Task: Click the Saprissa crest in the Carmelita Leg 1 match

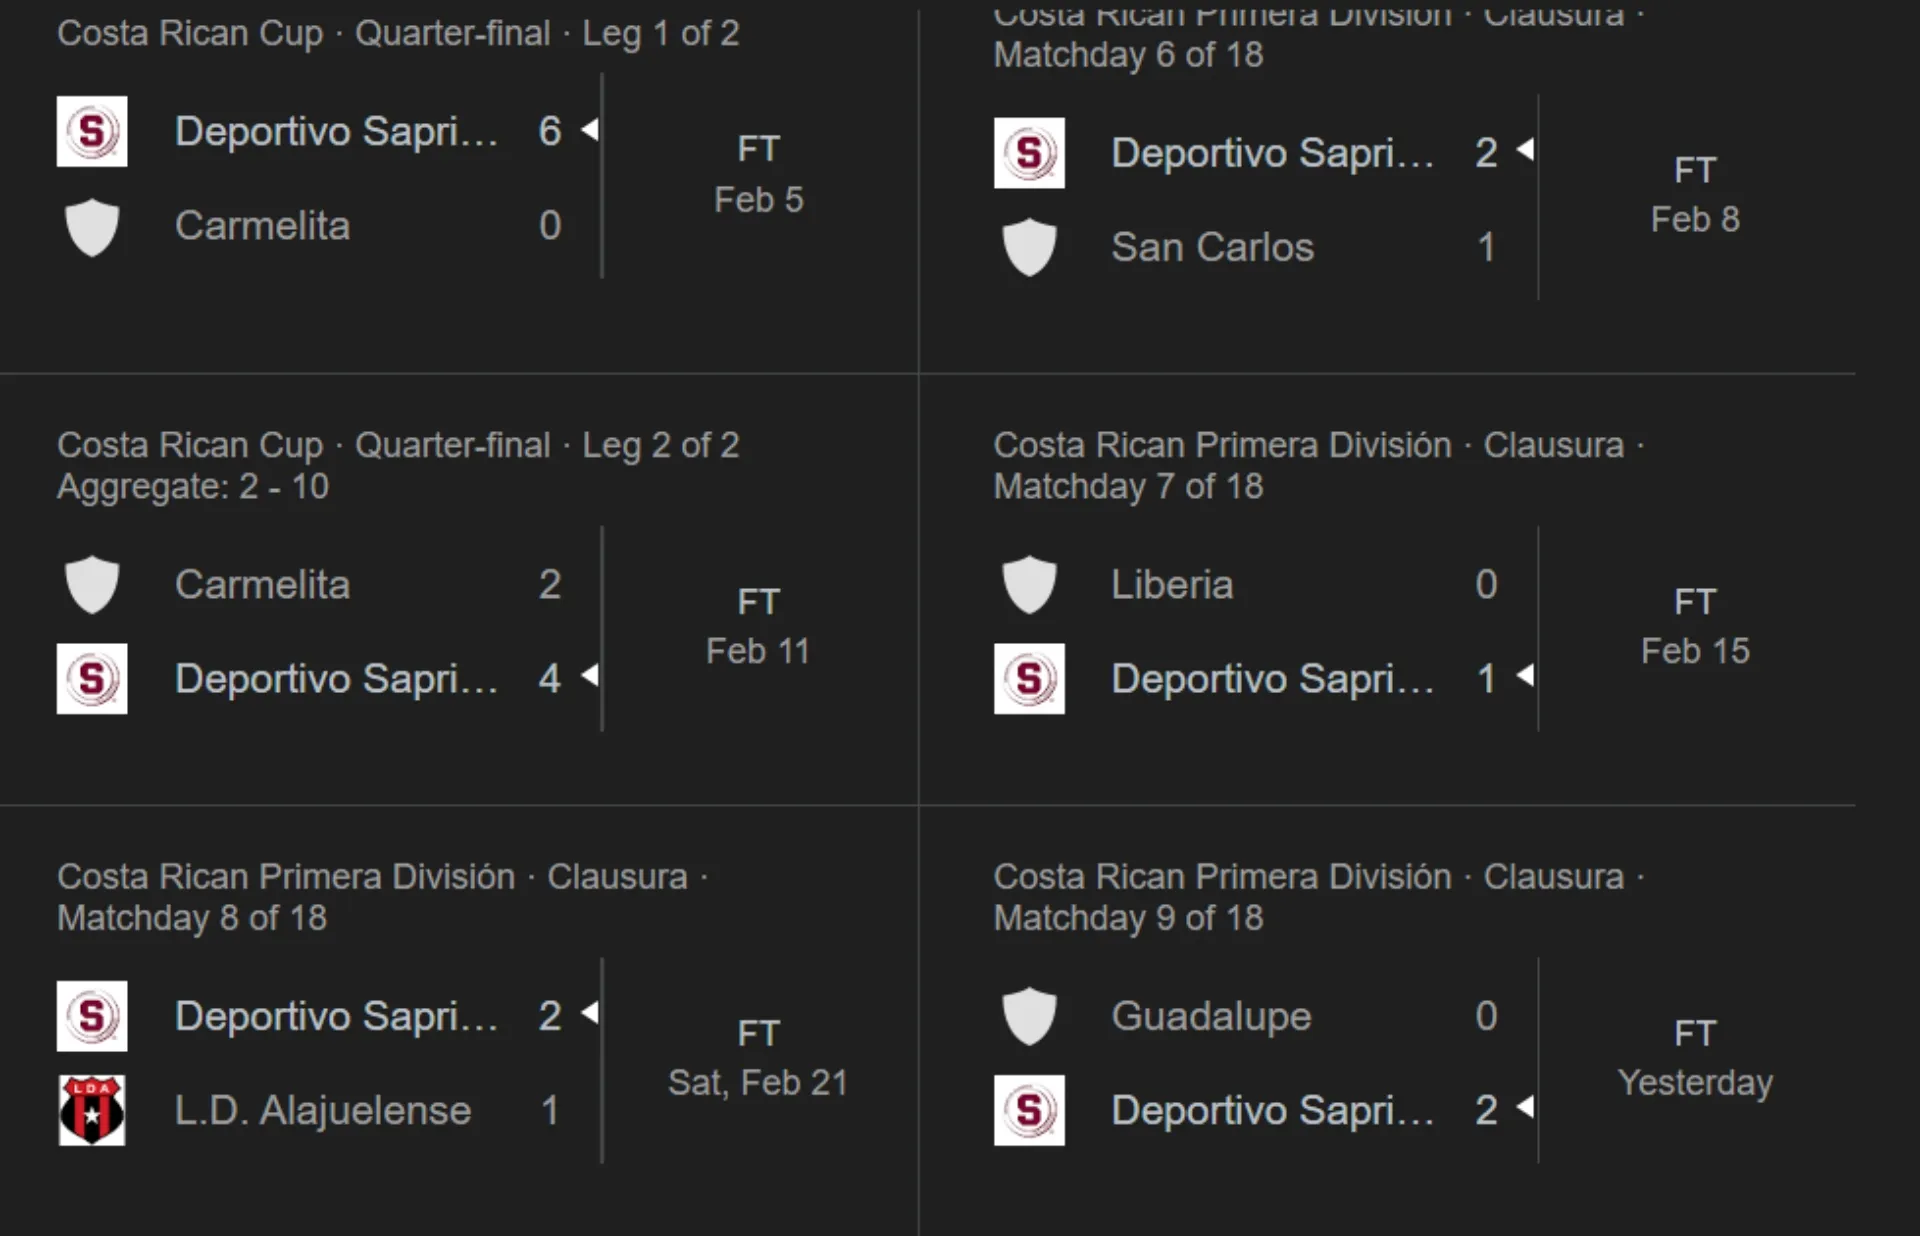Action: 91,131
